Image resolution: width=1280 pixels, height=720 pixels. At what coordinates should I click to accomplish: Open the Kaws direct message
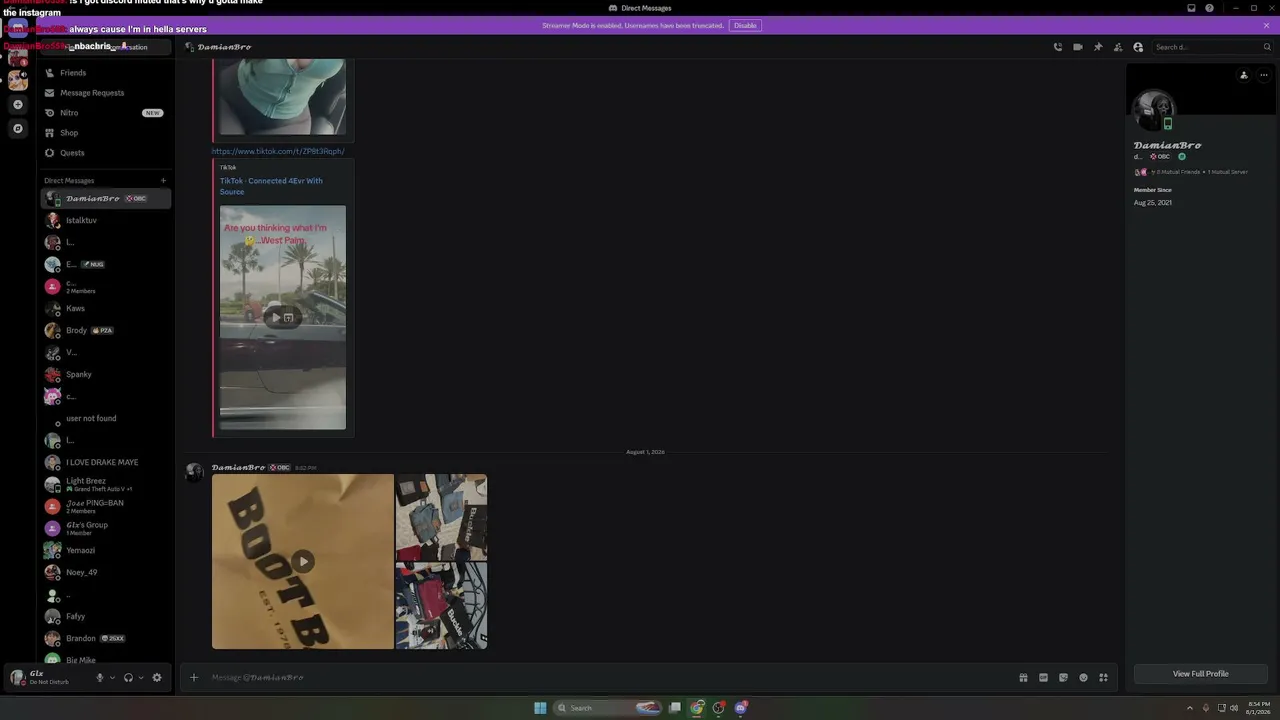[x=105, y=308]
